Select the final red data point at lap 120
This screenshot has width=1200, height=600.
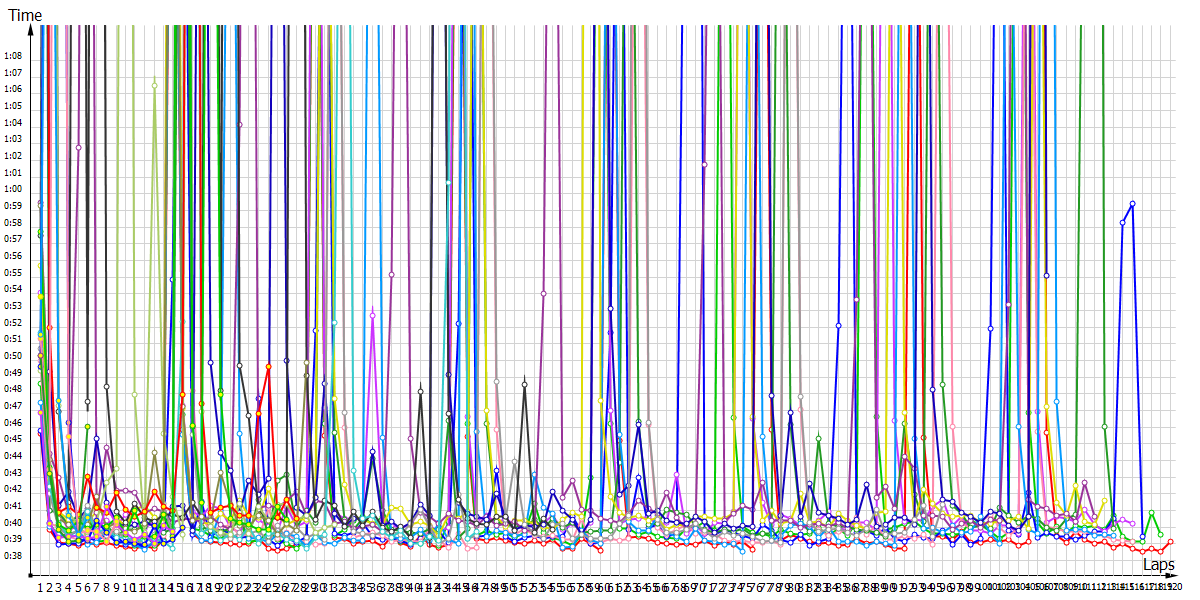[1170, 542]
